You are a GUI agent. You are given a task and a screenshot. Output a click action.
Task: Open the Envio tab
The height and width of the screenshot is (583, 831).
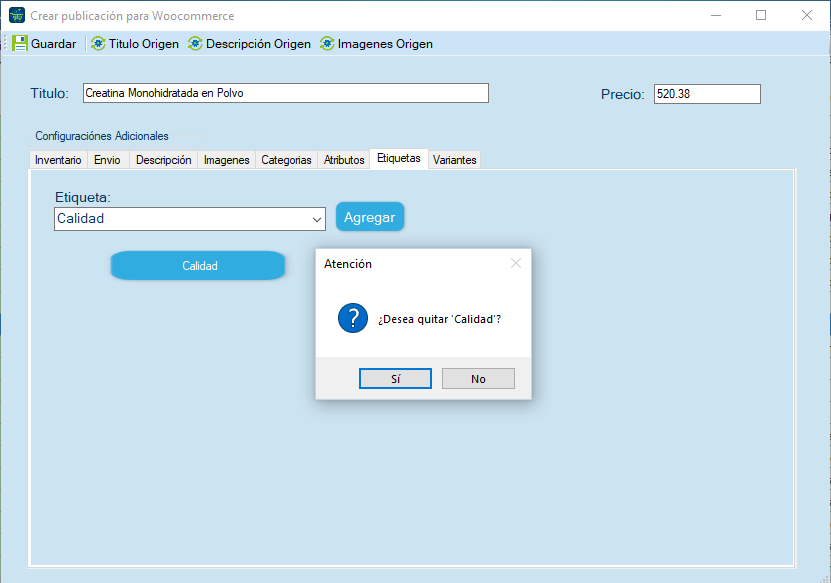(x=107, y=160)
